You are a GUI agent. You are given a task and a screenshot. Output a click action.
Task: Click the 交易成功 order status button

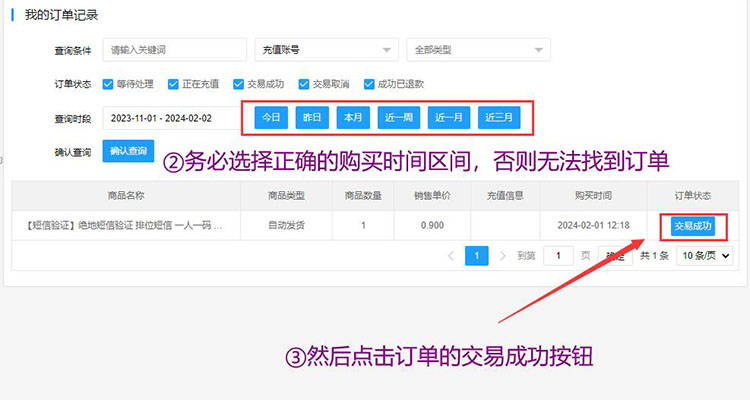(x=693, y=226)
